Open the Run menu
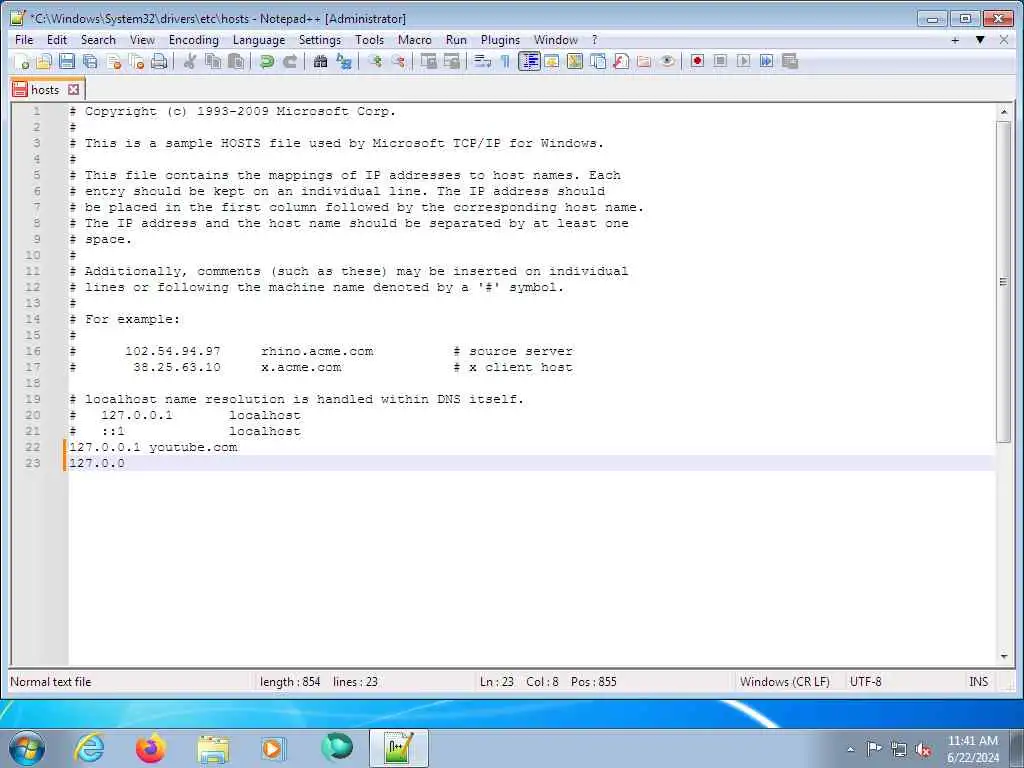The height and width of the screenshot is (768, 1024). [456, 40]
